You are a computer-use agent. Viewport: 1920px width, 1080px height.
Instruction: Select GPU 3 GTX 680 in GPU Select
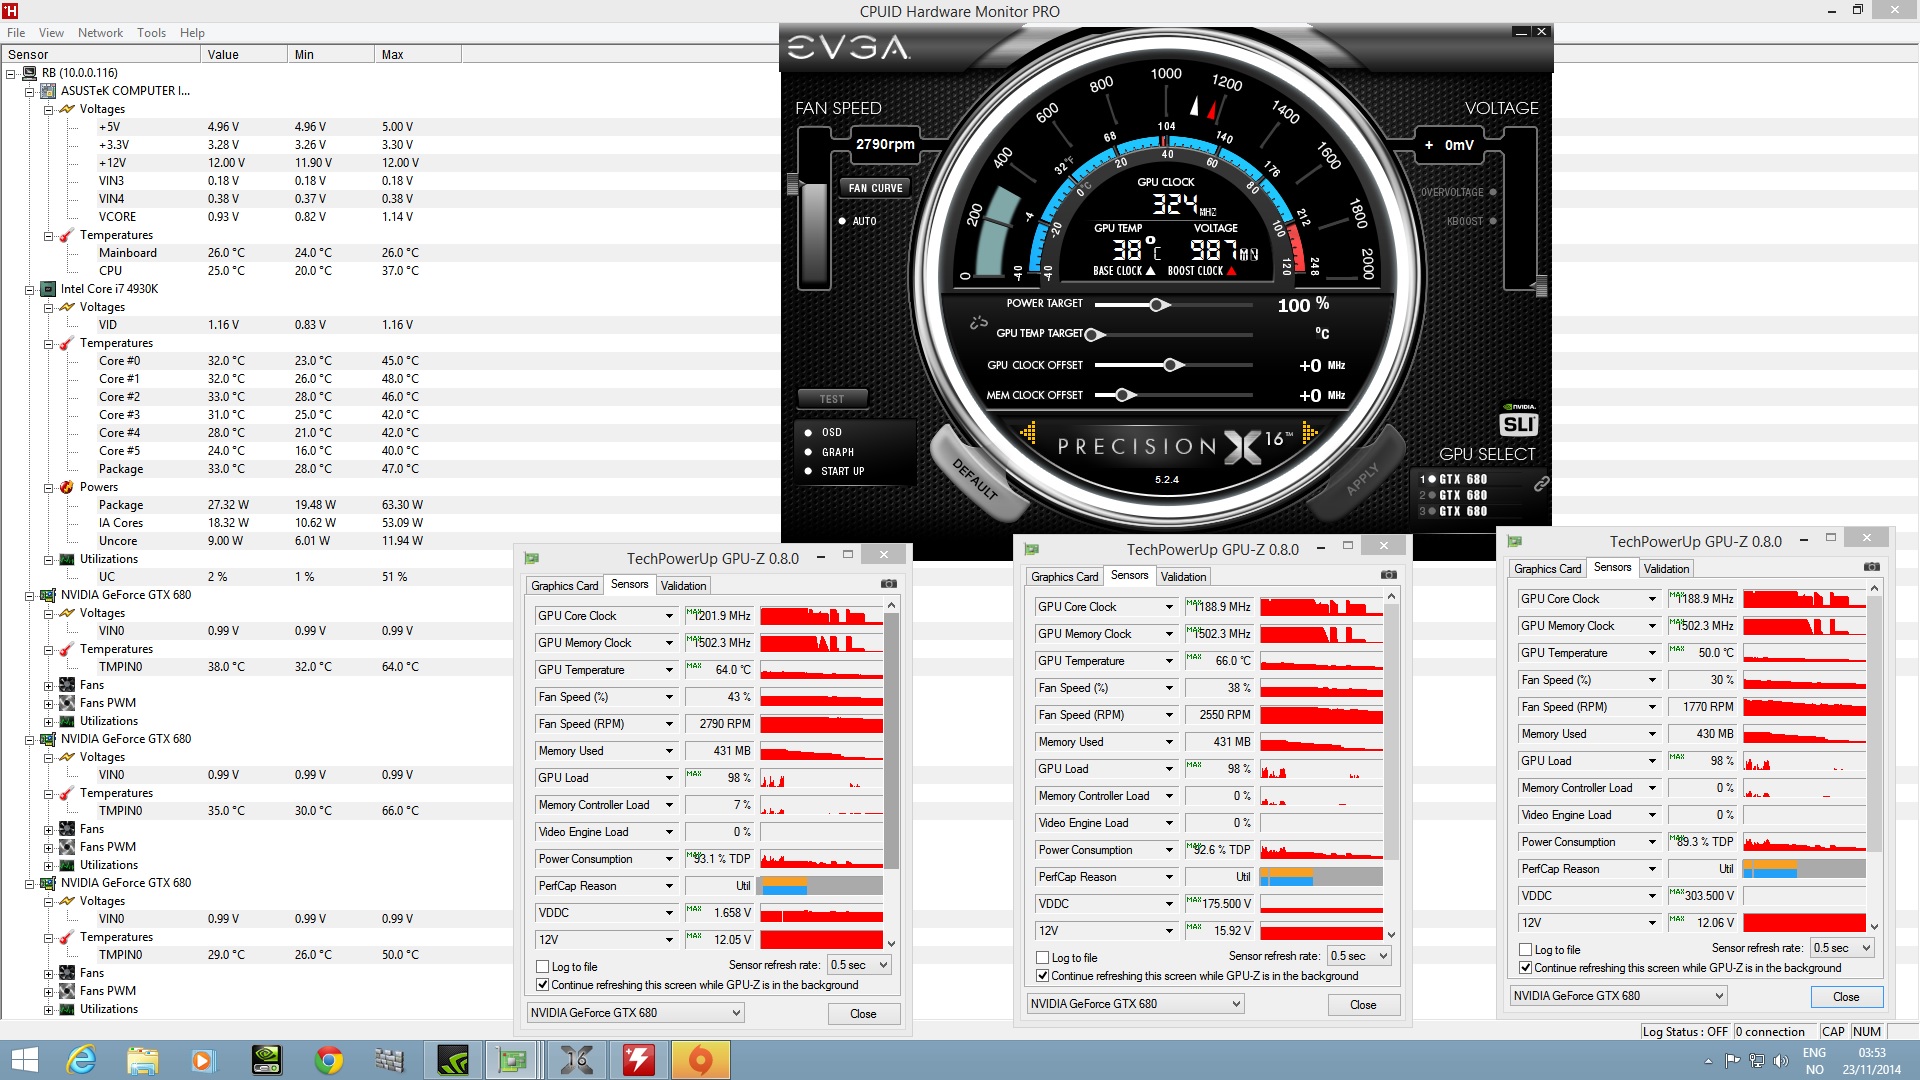[x=1454, y=511]
